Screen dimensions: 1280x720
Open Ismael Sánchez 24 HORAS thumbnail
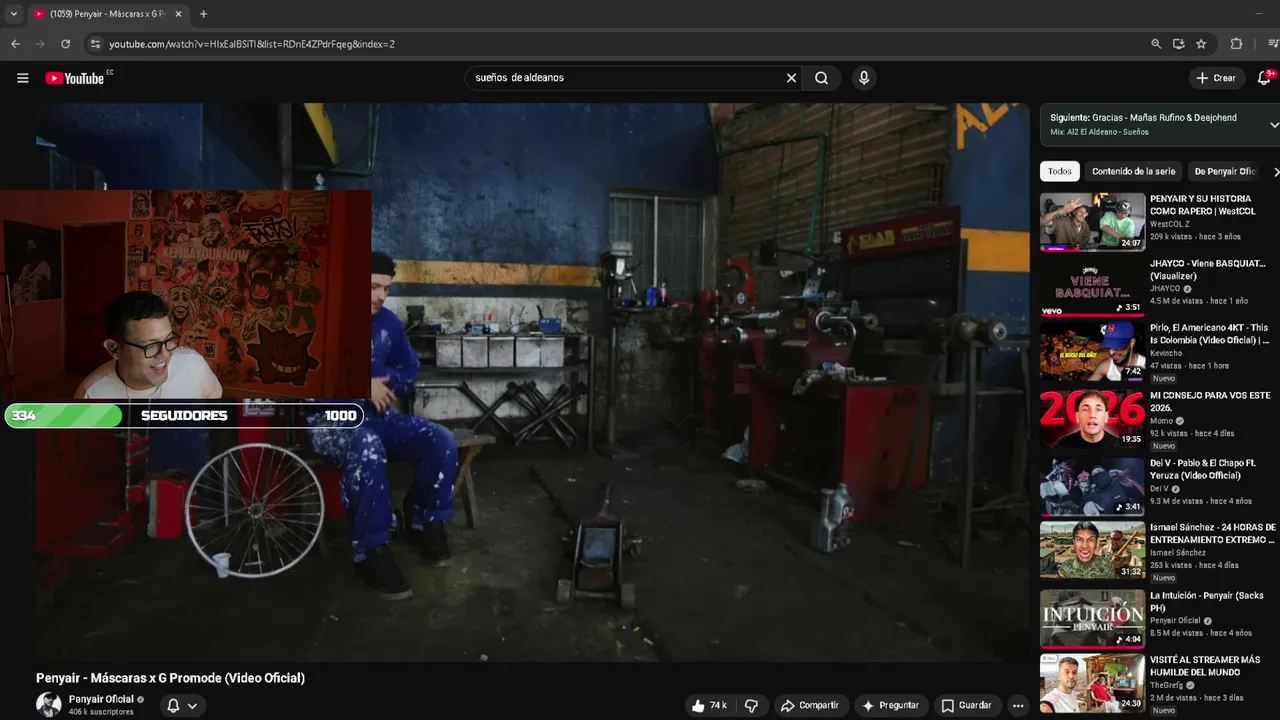click(1092, 550)
